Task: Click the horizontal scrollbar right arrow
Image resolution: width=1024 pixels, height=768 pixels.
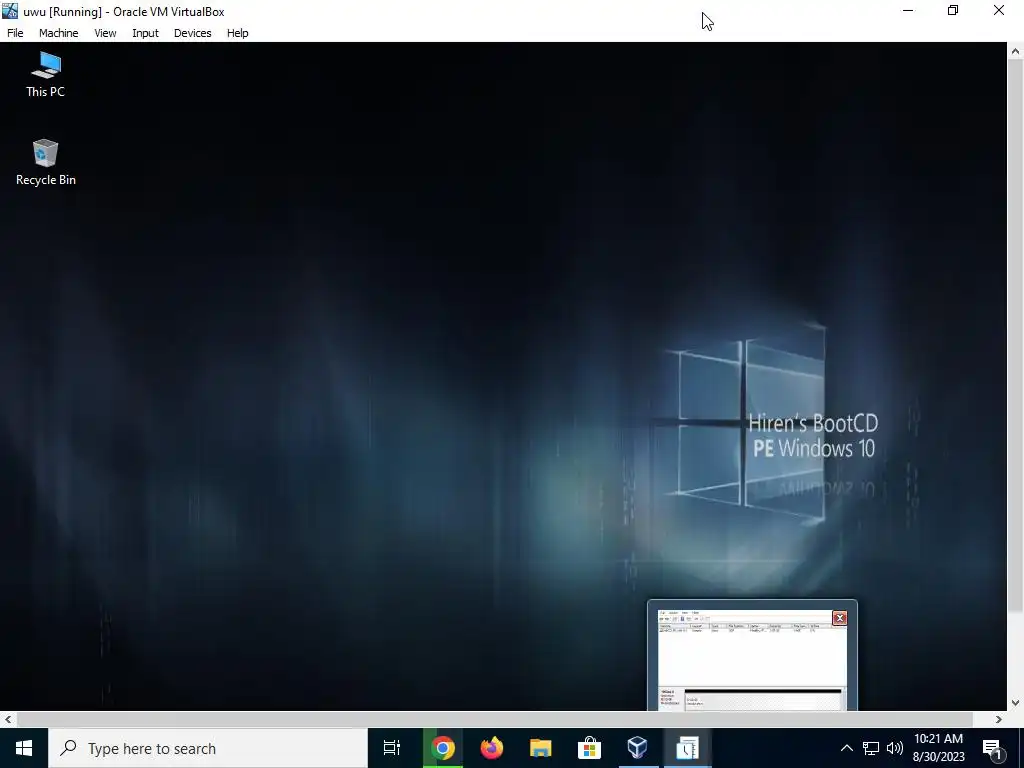Action: point(999,719)
